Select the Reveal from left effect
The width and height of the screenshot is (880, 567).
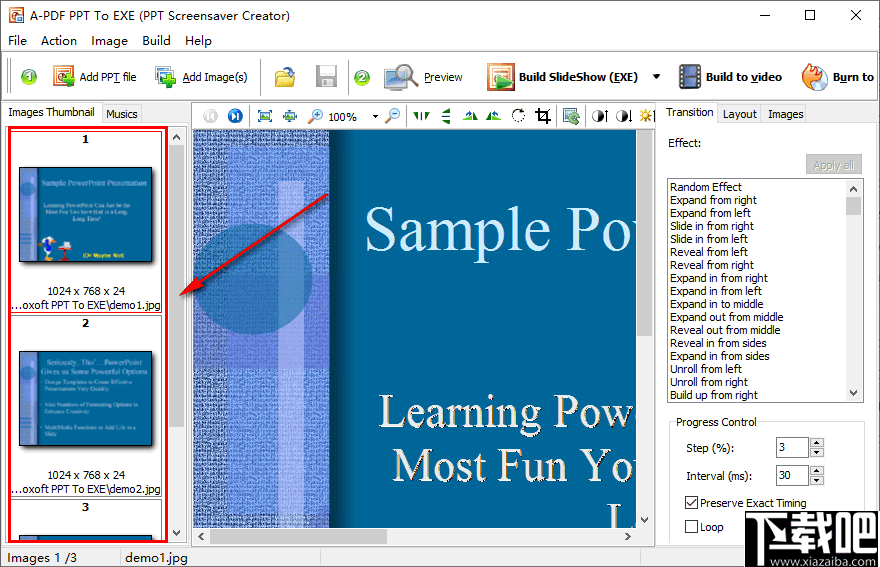[709, 252]
